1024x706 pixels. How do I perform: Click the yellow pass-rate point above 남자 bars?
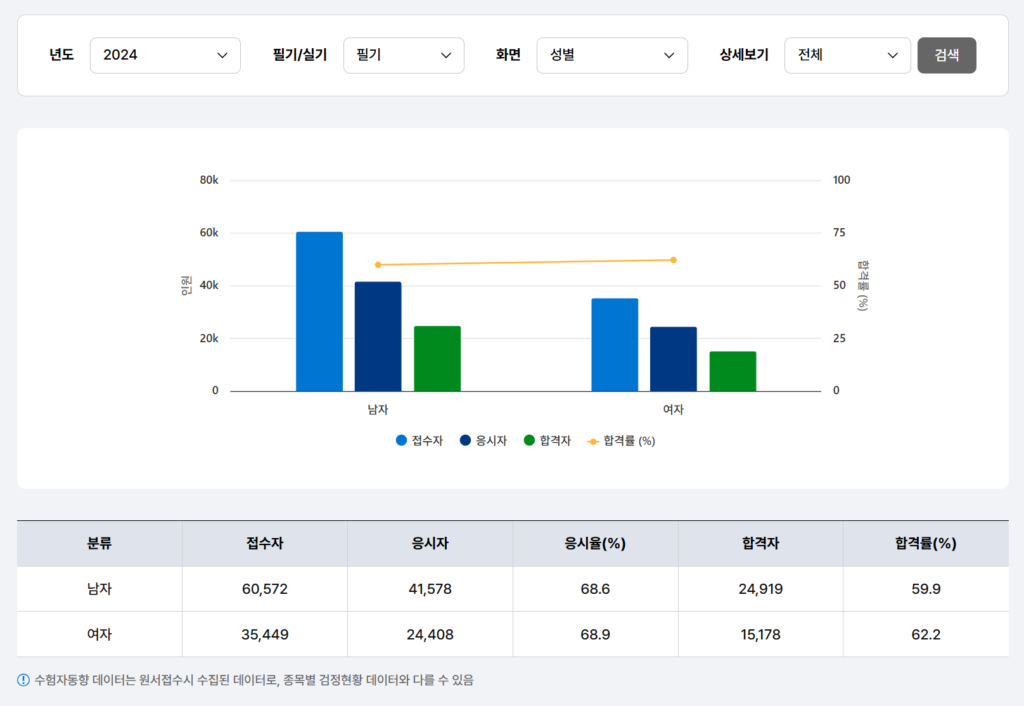[x=378, y=265]
